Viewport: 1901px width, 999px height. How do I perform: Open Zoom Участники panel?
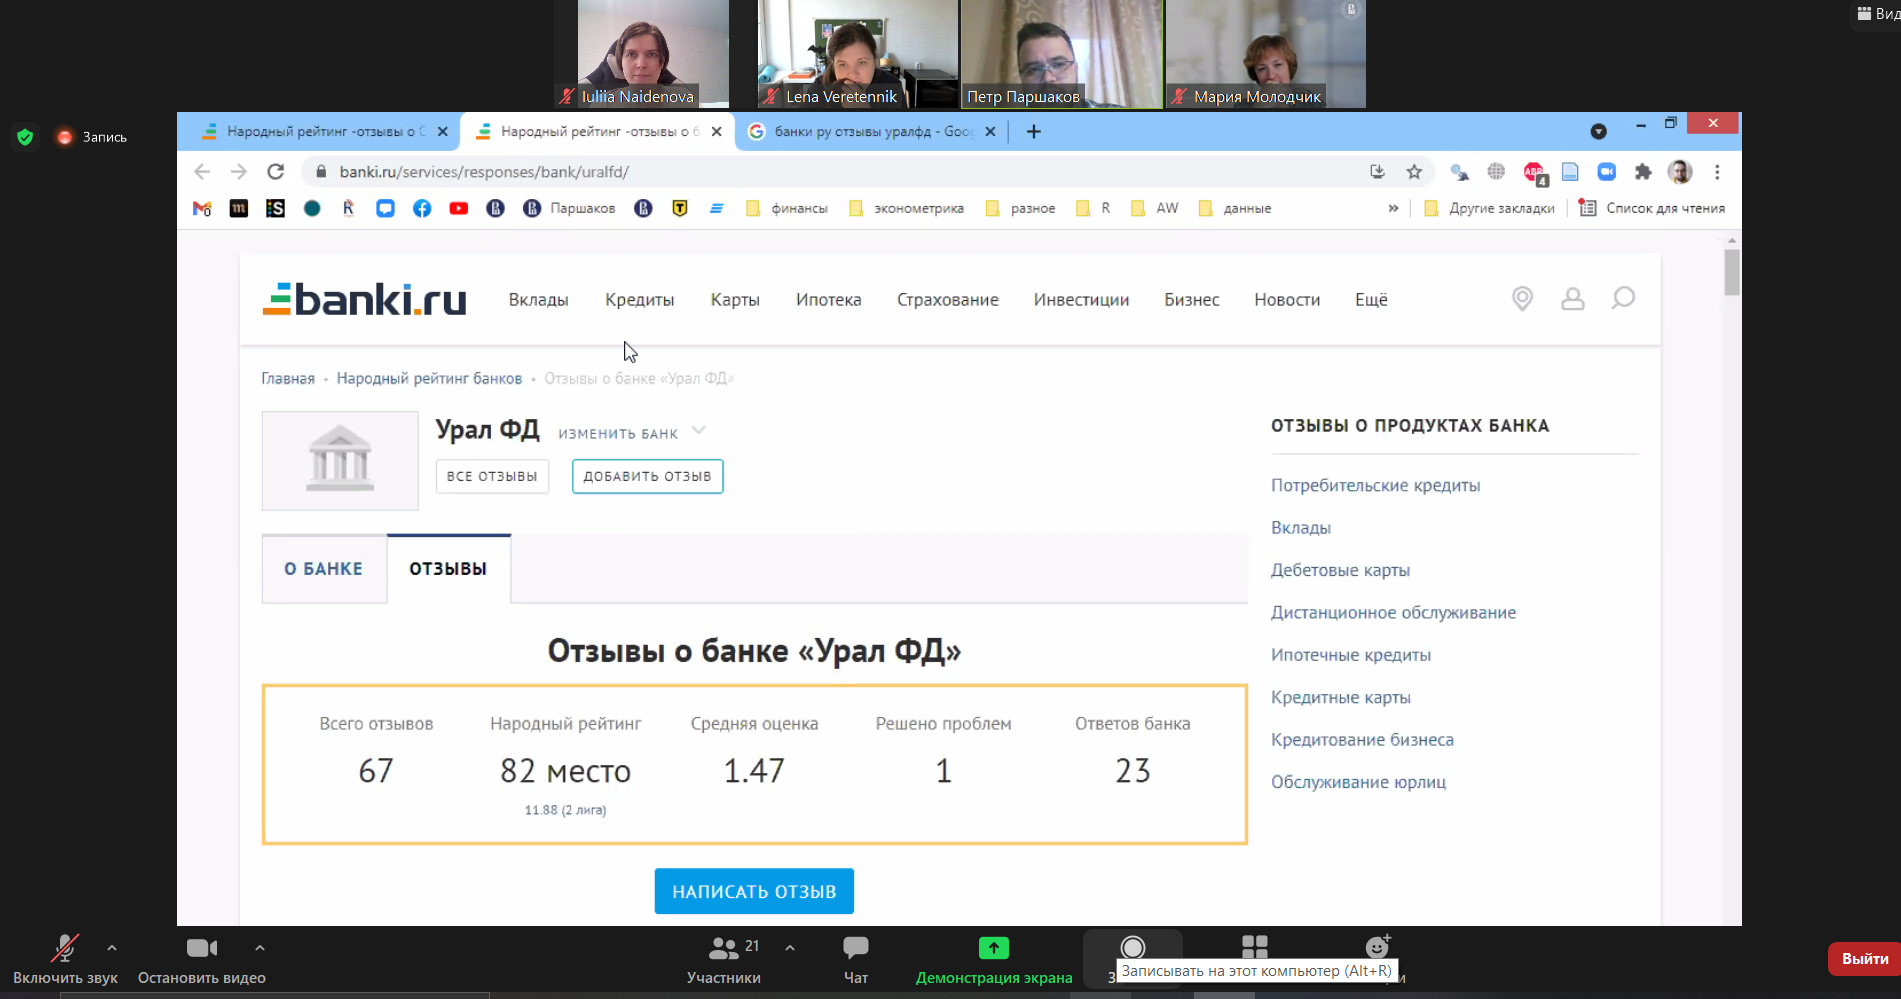[724, 960]
